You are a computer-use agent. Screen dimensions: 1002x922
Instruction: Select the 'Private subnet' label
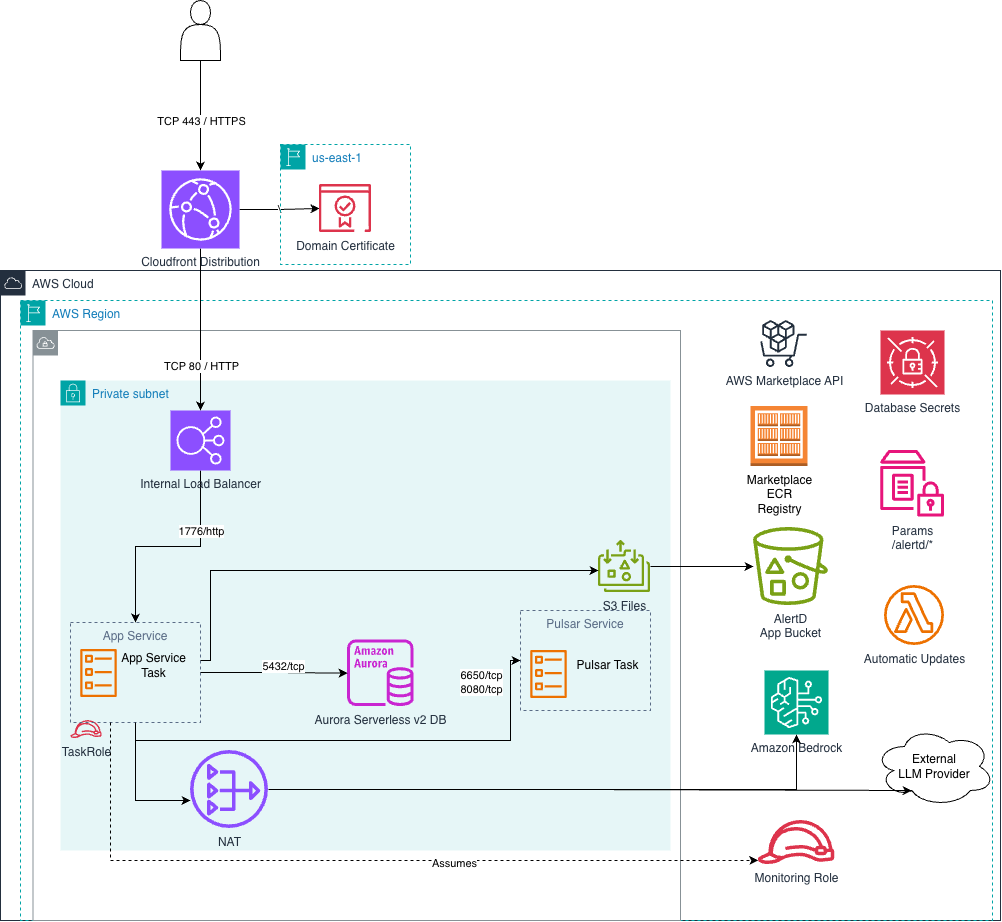click(x=130, y=394)
